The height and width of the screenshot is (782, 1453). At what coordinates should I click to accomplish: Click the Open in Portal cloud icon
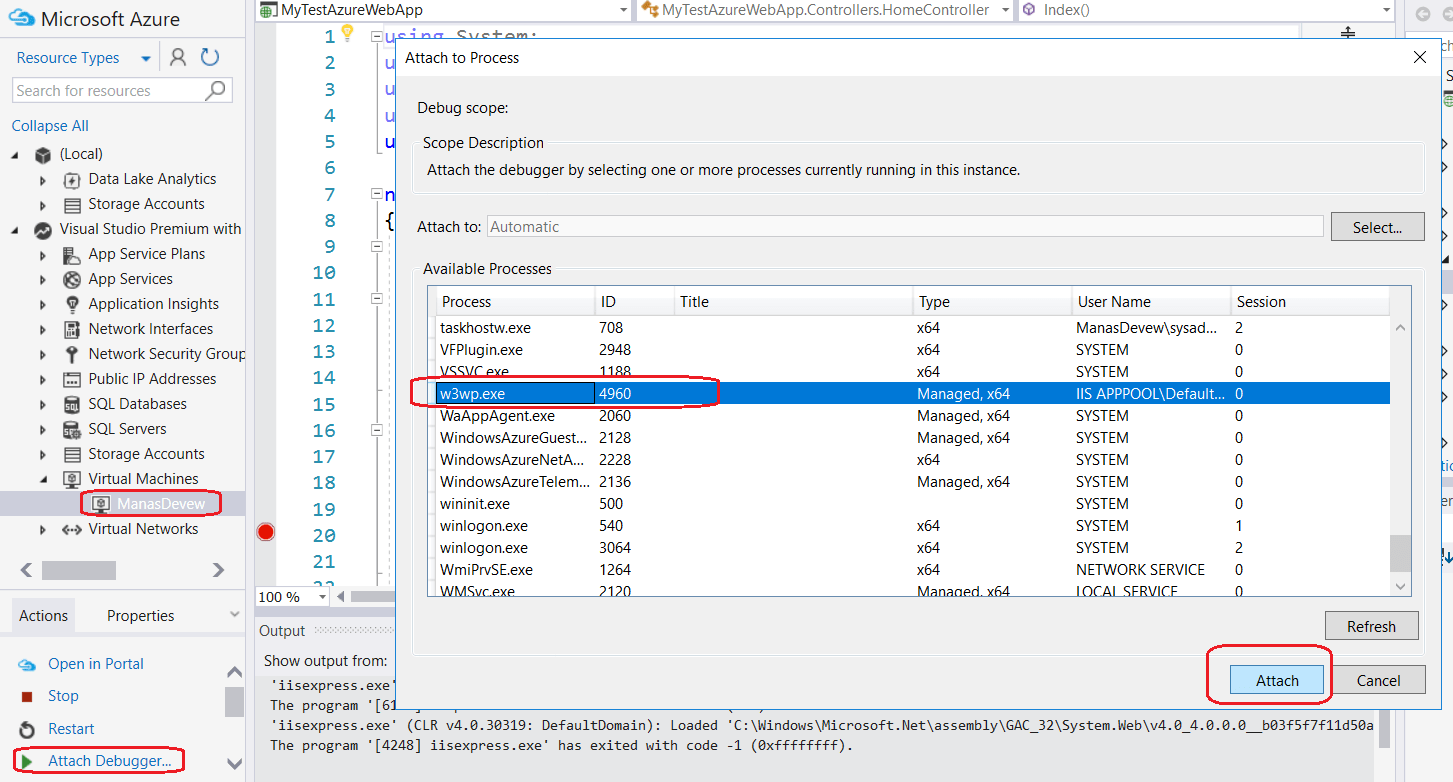(27, 663)
